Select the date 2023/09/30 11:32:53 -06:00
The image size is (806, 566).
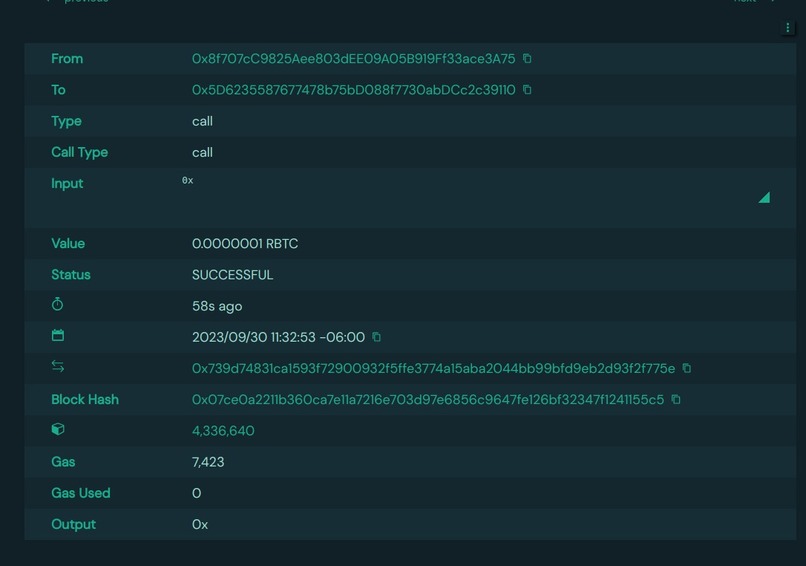[278, 337]
